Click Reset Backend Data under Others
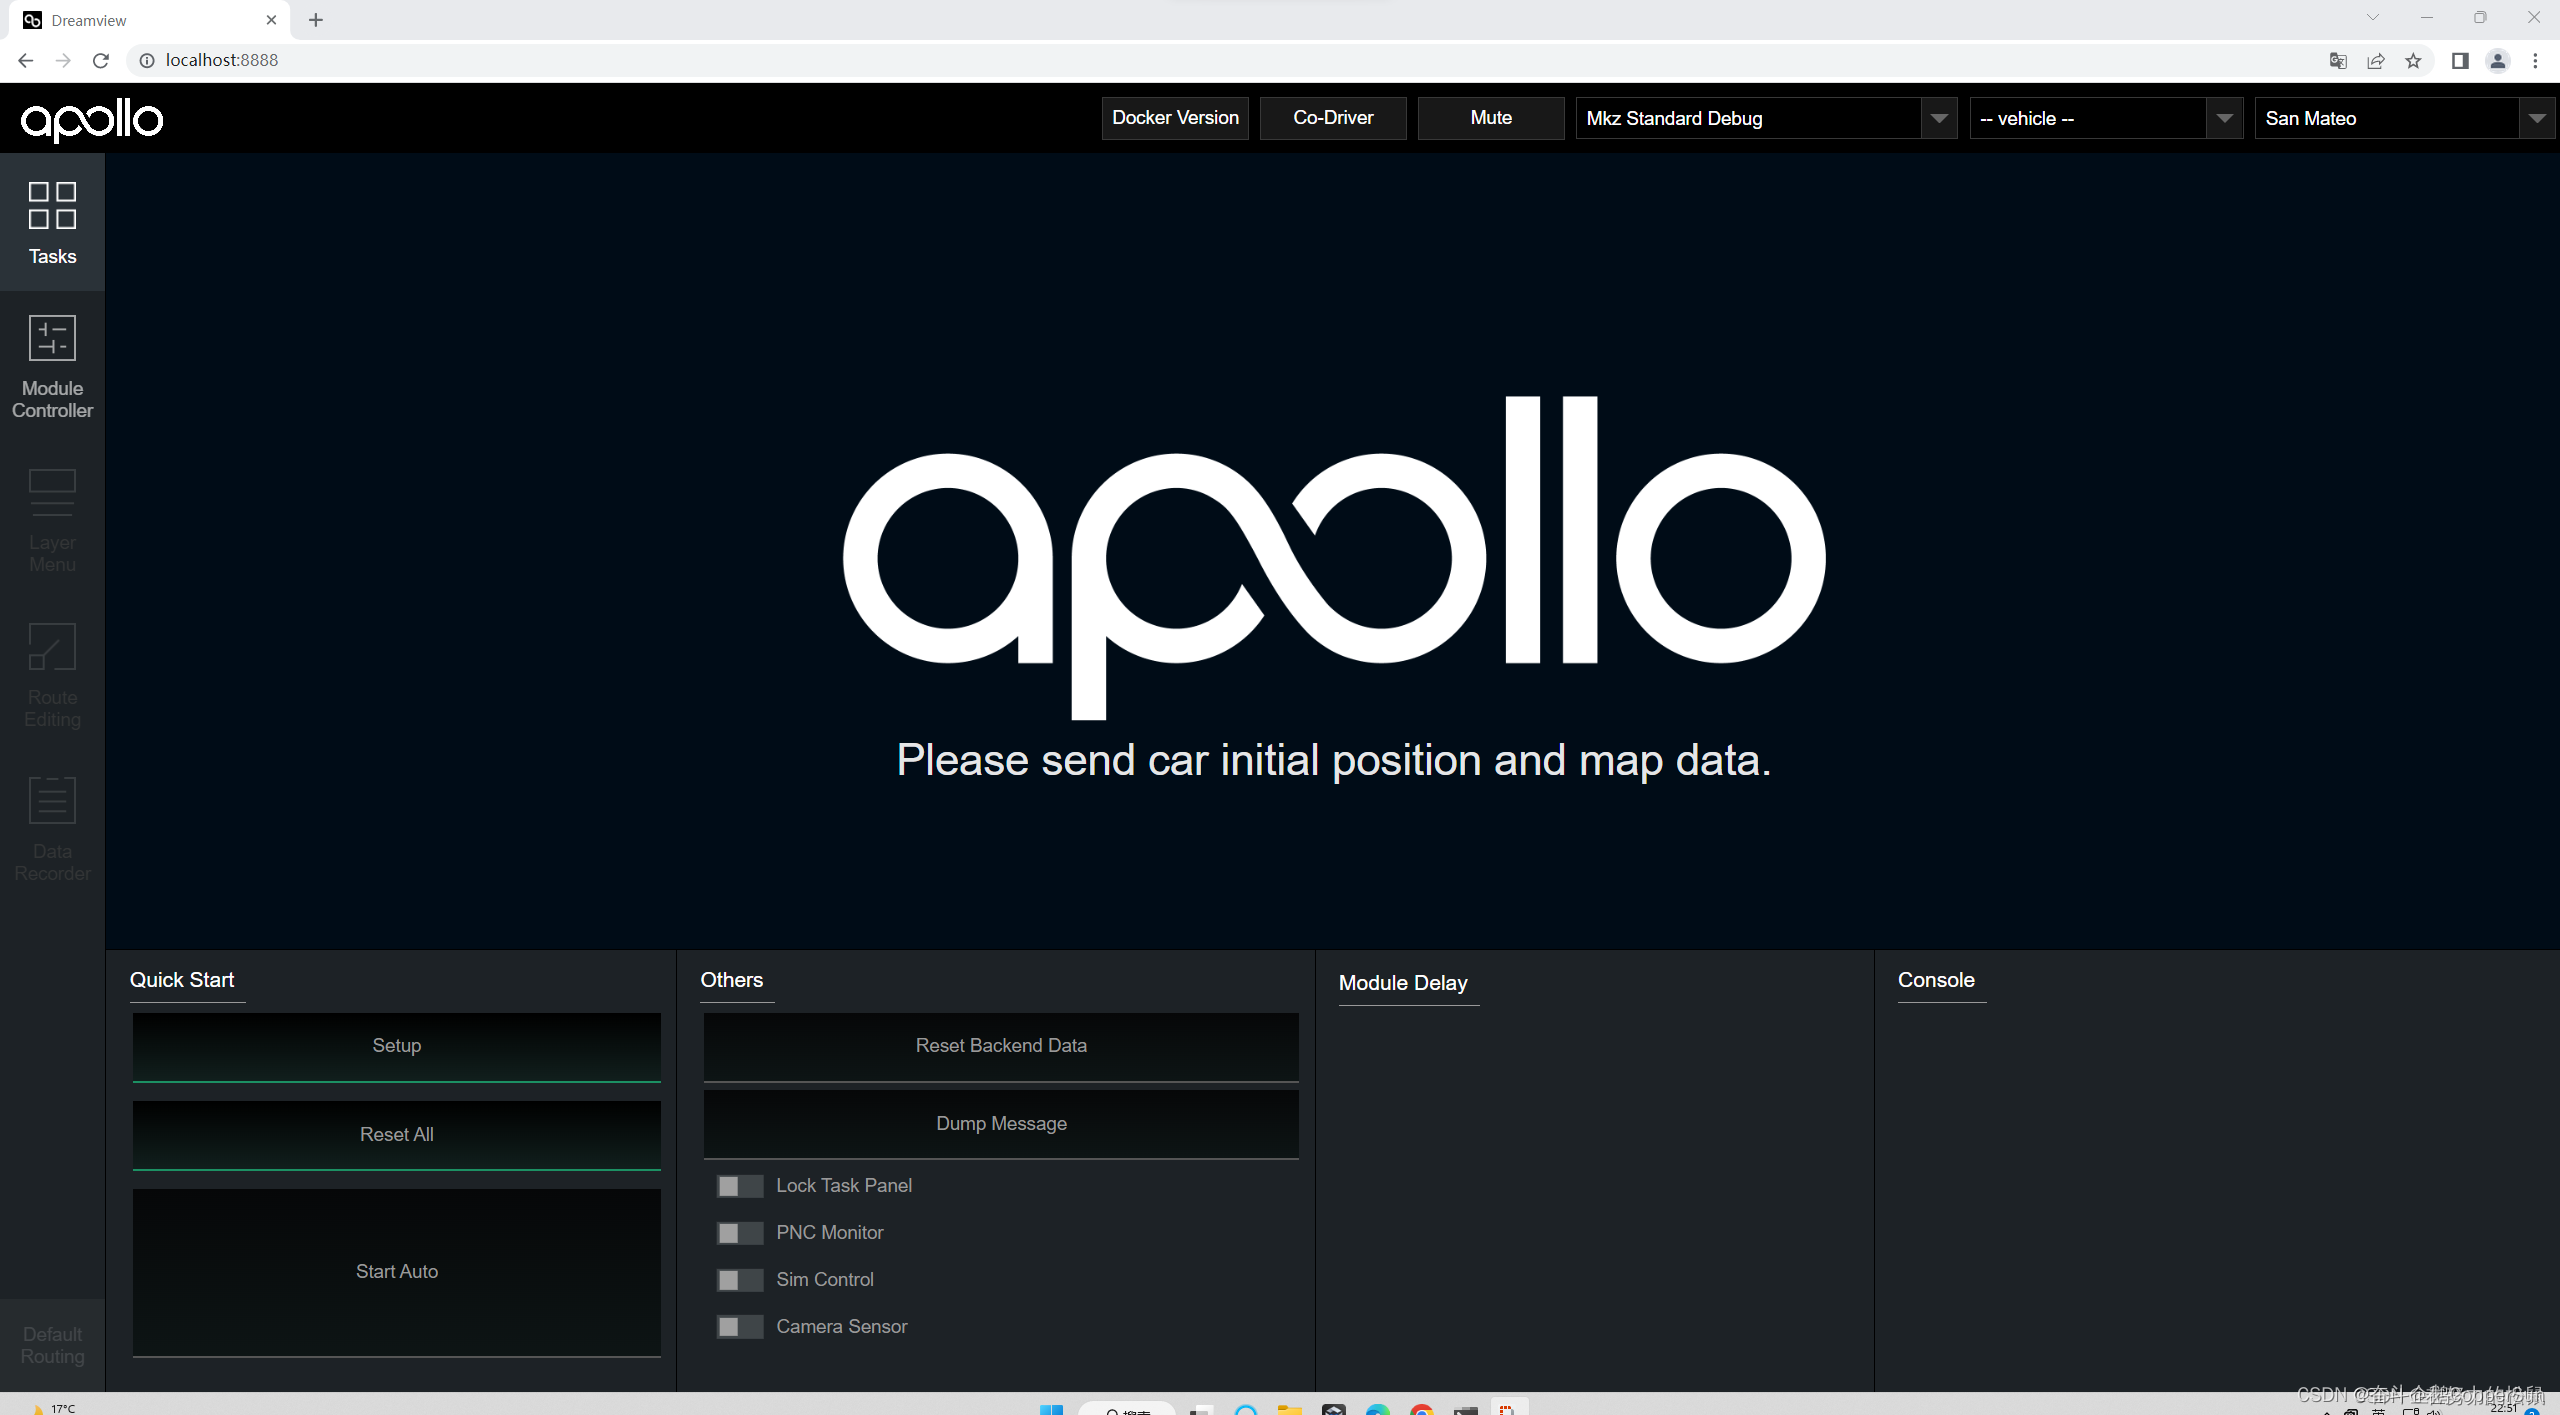This screenshot has width=2560, height=1415. (x=1000, y=1045)
